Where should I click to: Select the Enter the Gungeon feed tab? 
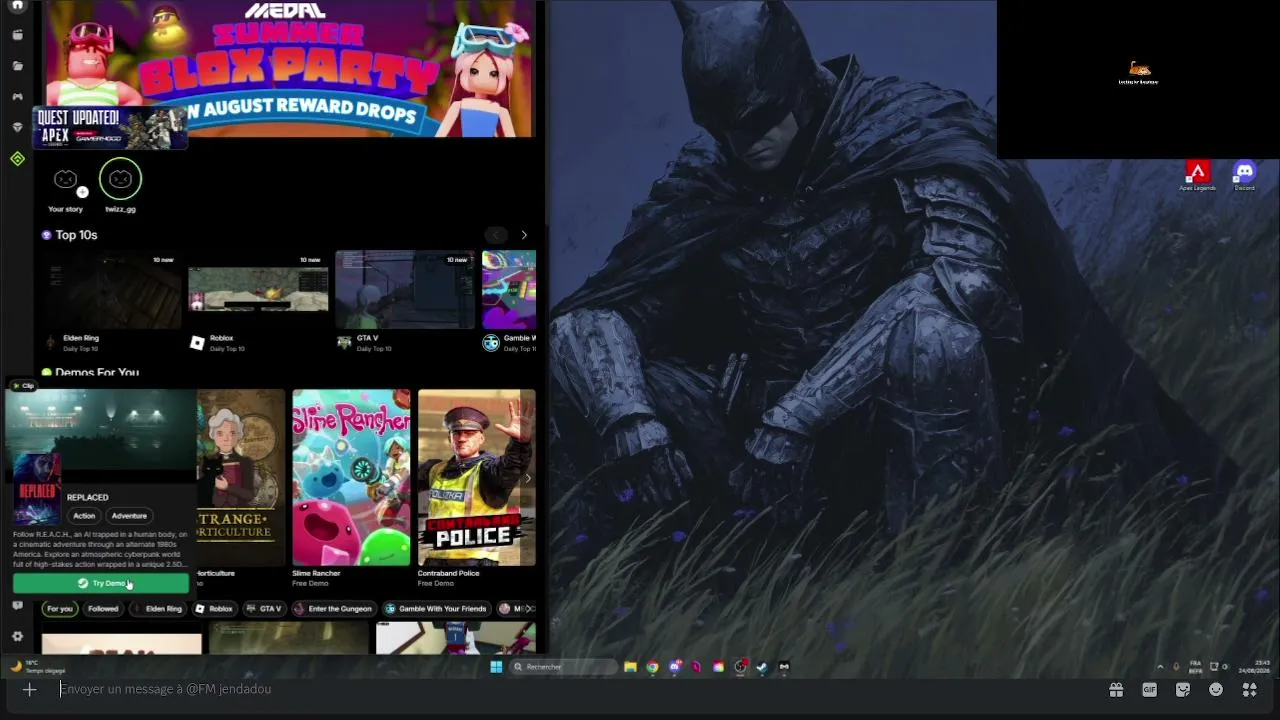pos(333,608)
